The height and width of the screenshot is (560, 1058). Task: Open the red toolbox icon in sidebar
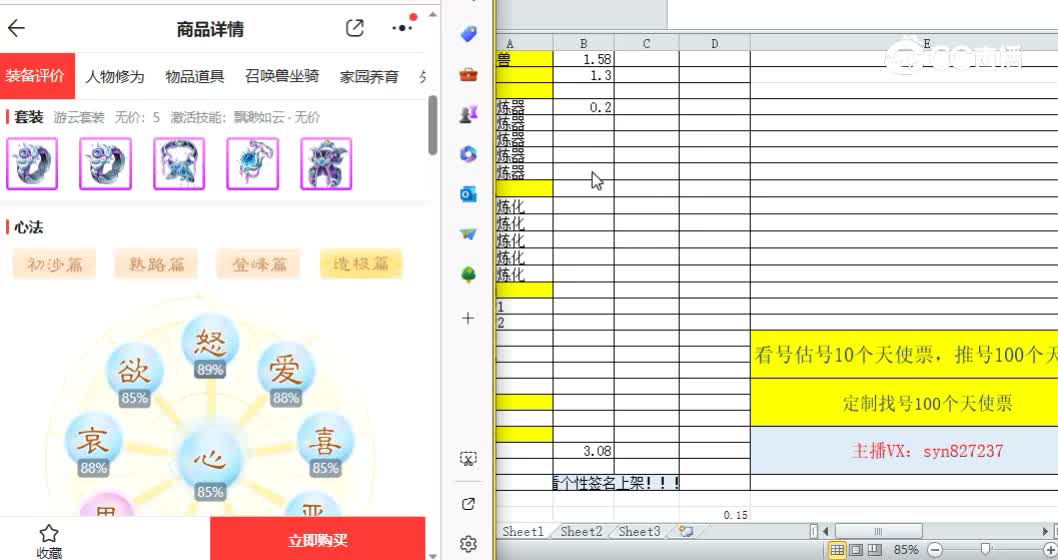[468, 74]
